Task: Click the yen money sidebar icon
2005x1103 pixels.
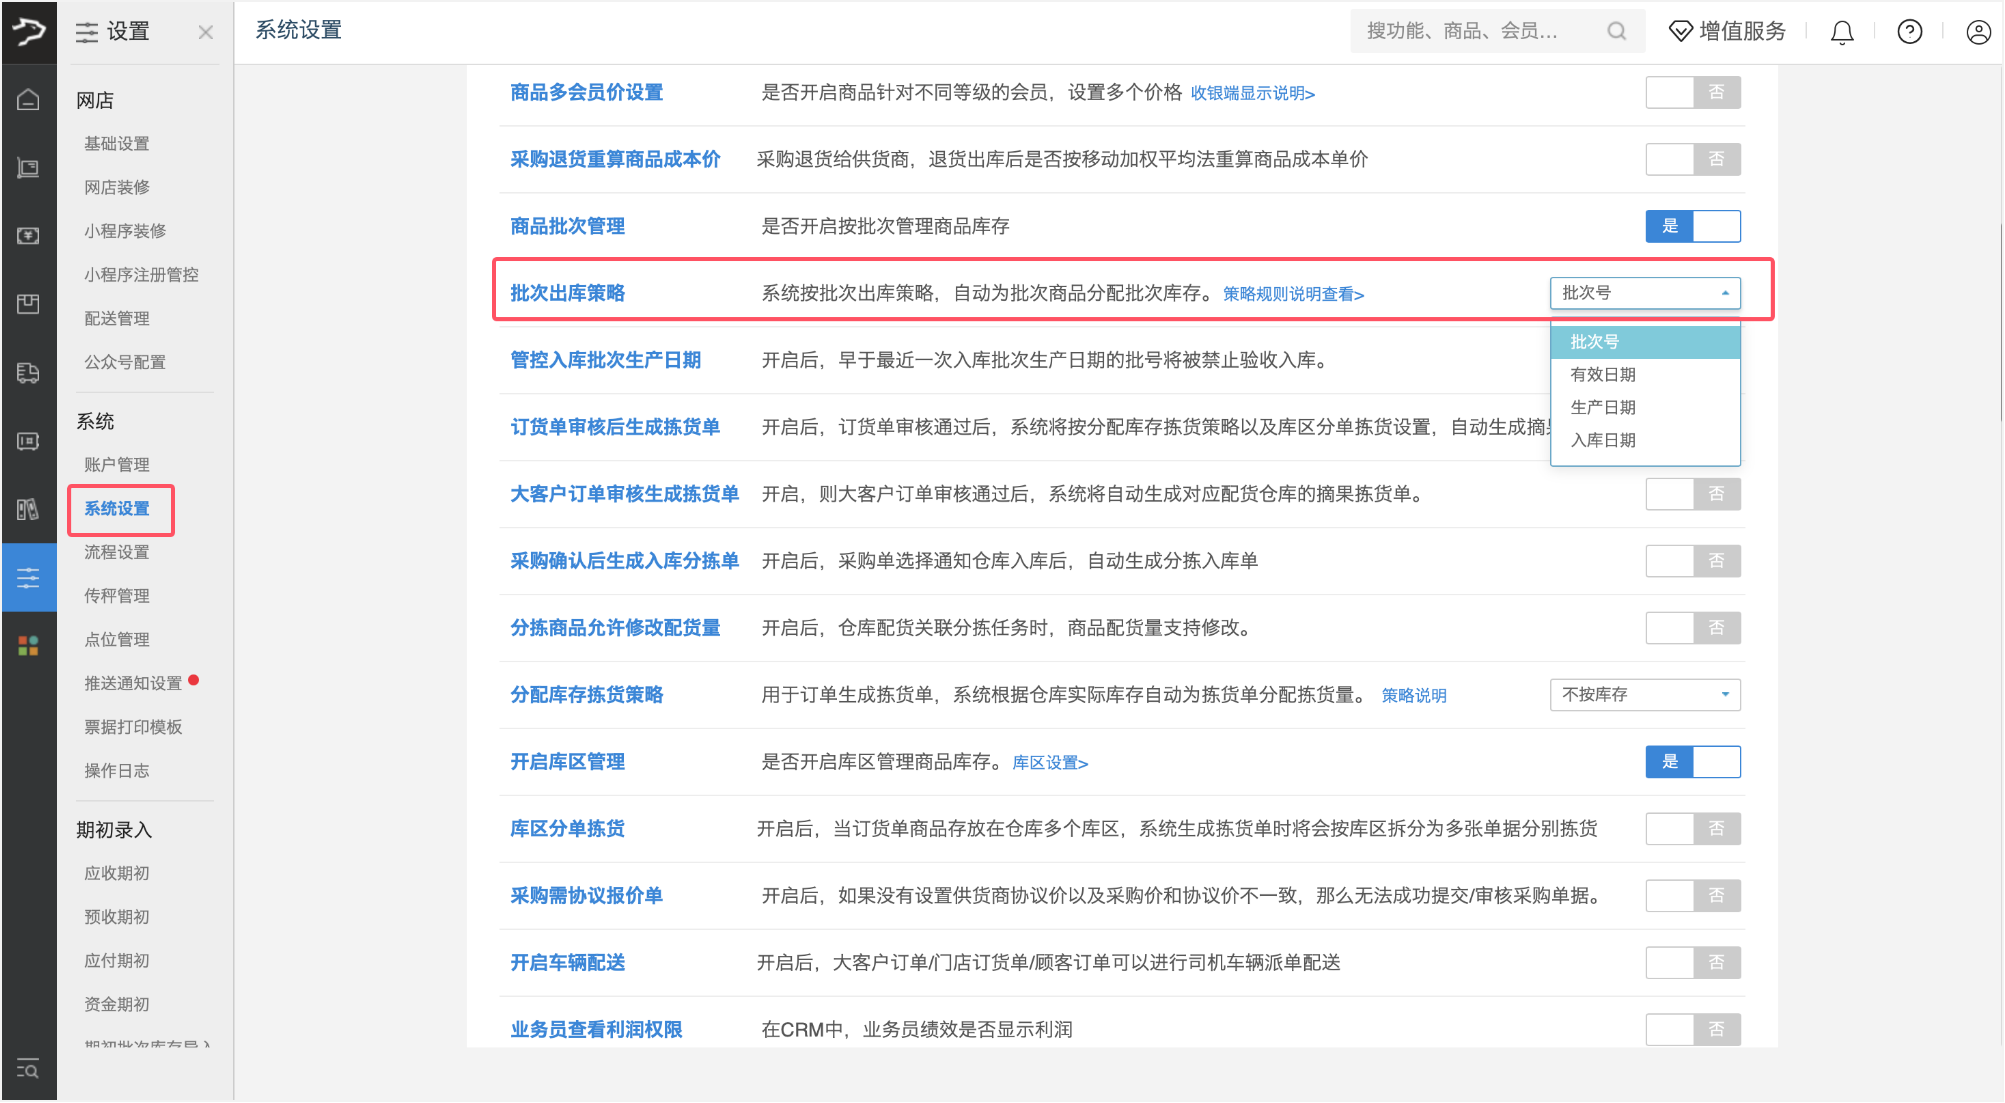Action: (x=28, y=236)
